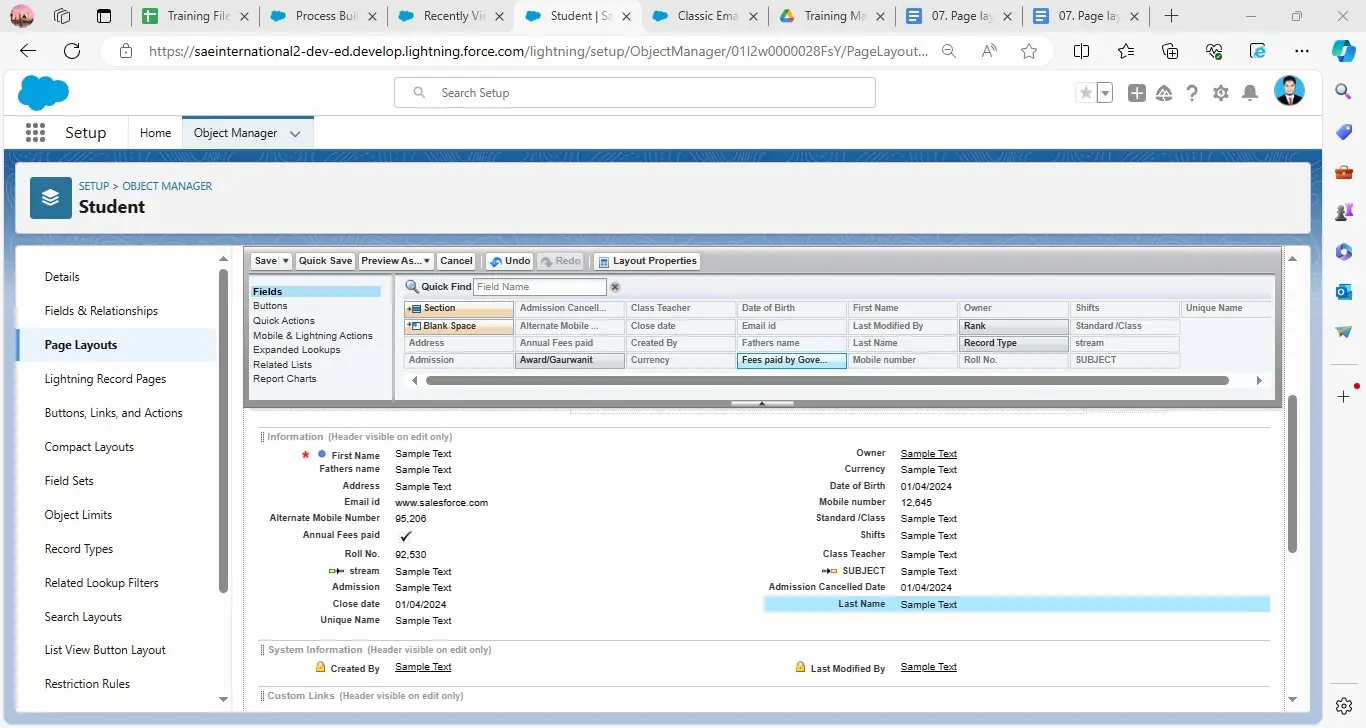Expand the Object Manager tab chevron
This screenshot has height=728, width=1366.
pyautogui.click(x=295, y=134)
